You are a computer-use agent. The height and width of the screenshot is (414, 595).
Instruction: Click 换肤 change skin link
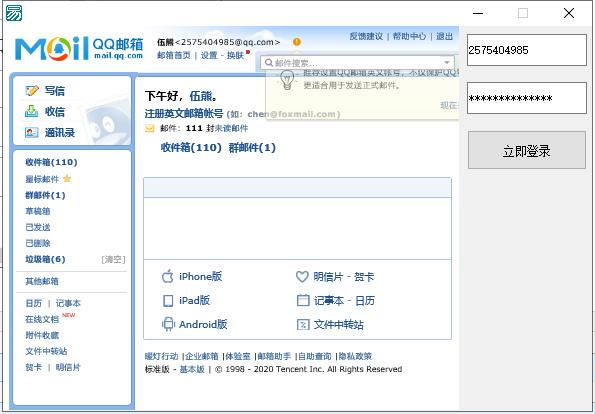pos(235,55)
